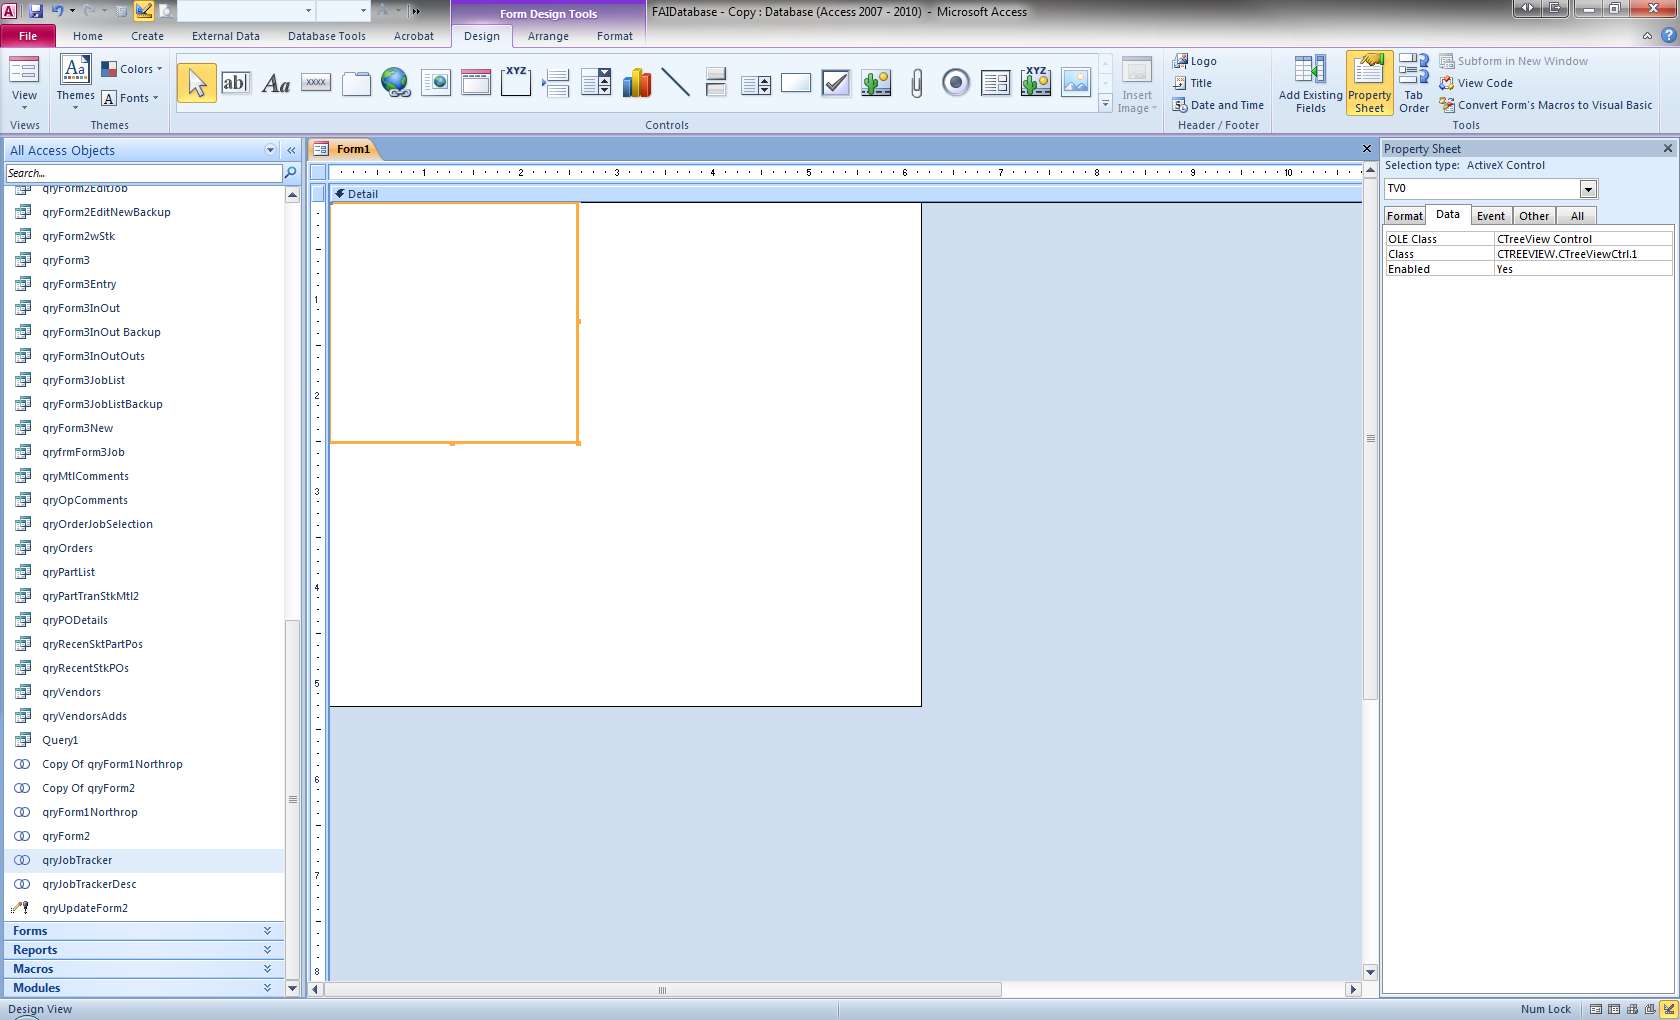1680x1020 pixels.
Task: Click the Add Existing Fields icon
Action: [1310, 84]
